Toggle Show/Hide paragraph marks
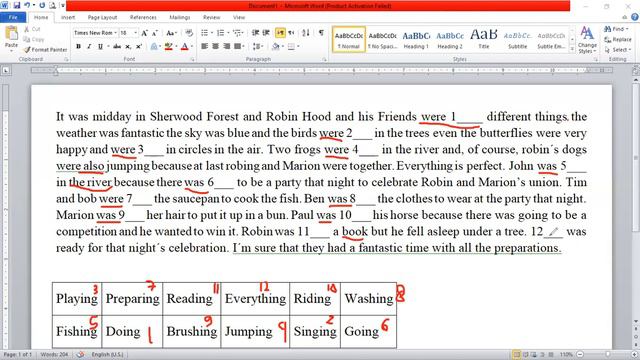The height and width of the screenshot is (360, 640). click(322, 33)
